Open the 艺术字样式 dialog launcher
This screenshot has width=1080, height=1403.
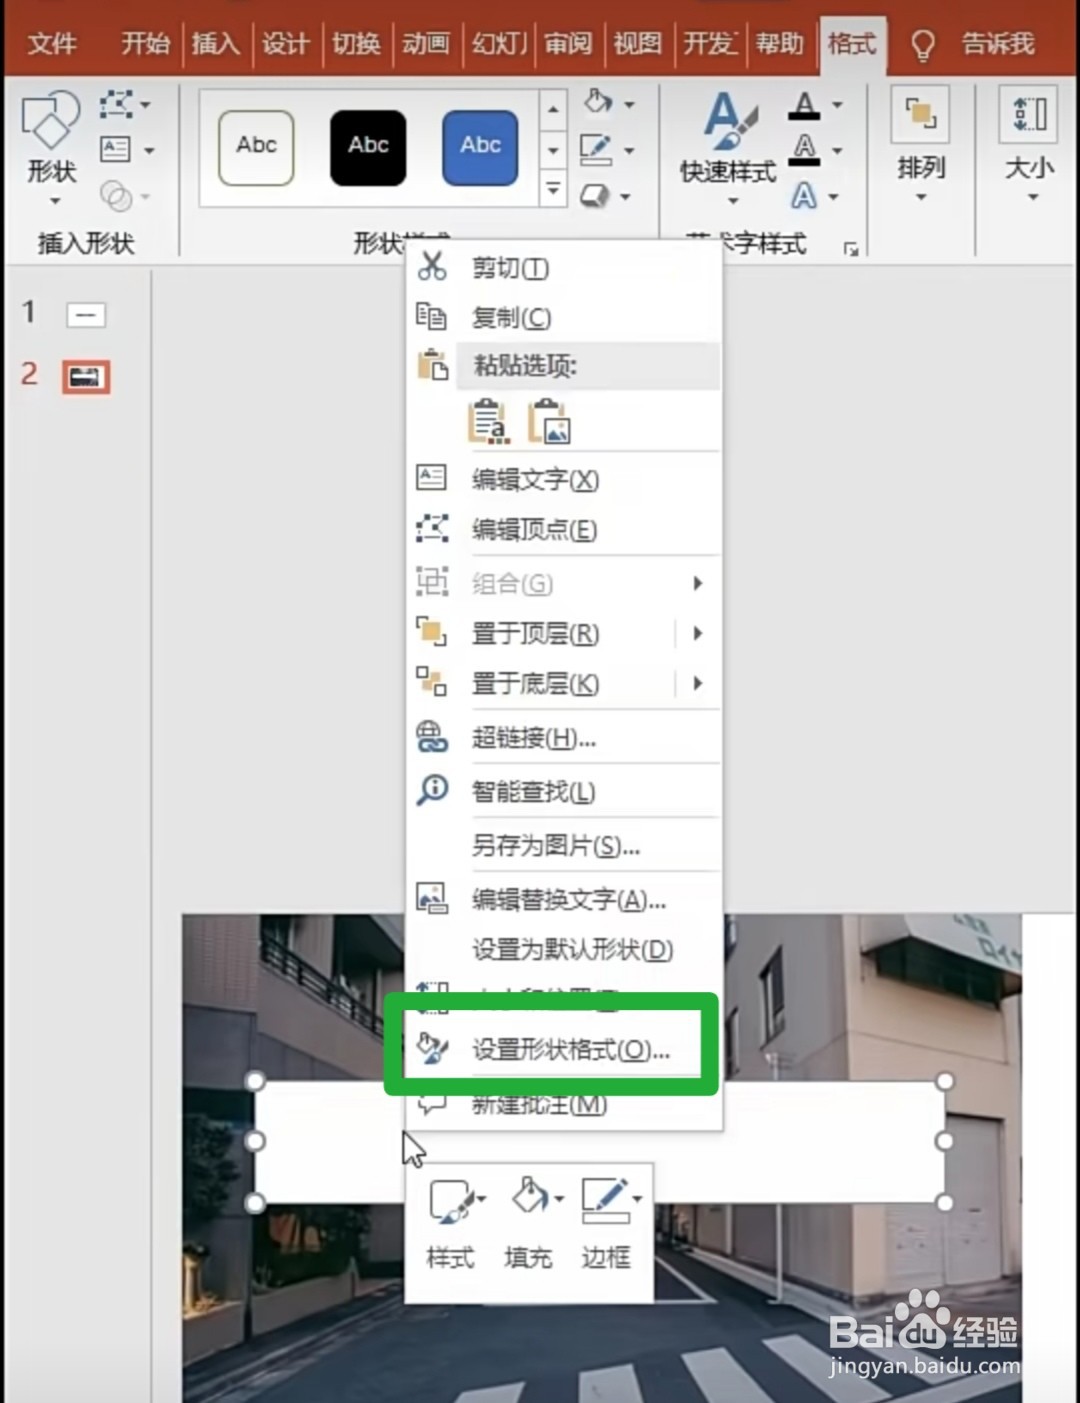(x=851, y=247)
